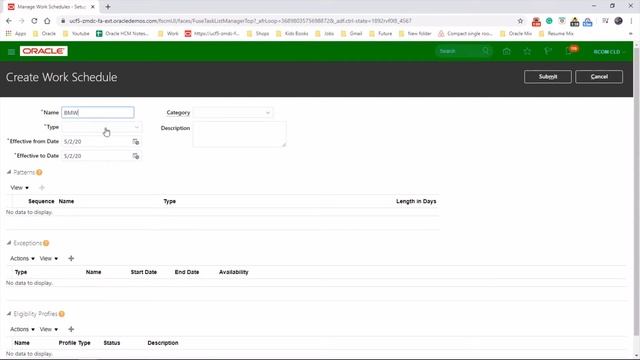Viewport: 640px width, 360px height.
Task: Open the Work bookmark folder
Action: pyautogui.click(x=168, y=33)
